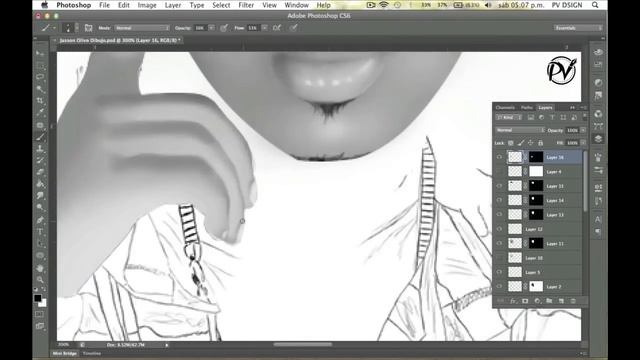
Task: Select the Eyedropper tool
Action: (40, 113)
